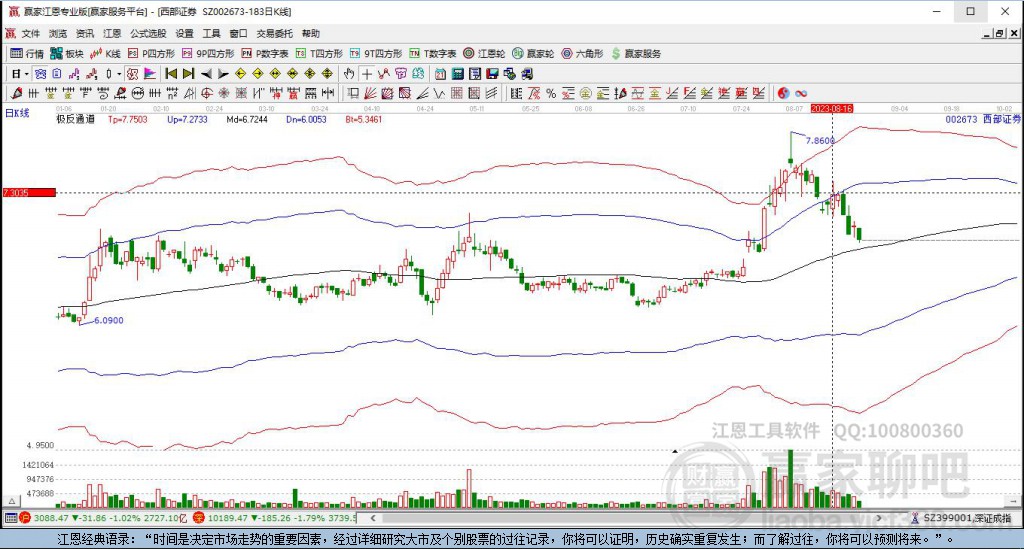Screen dimensions: 1024x549
Task: Click the 7.8600 high price label
Action: (820, 140)
